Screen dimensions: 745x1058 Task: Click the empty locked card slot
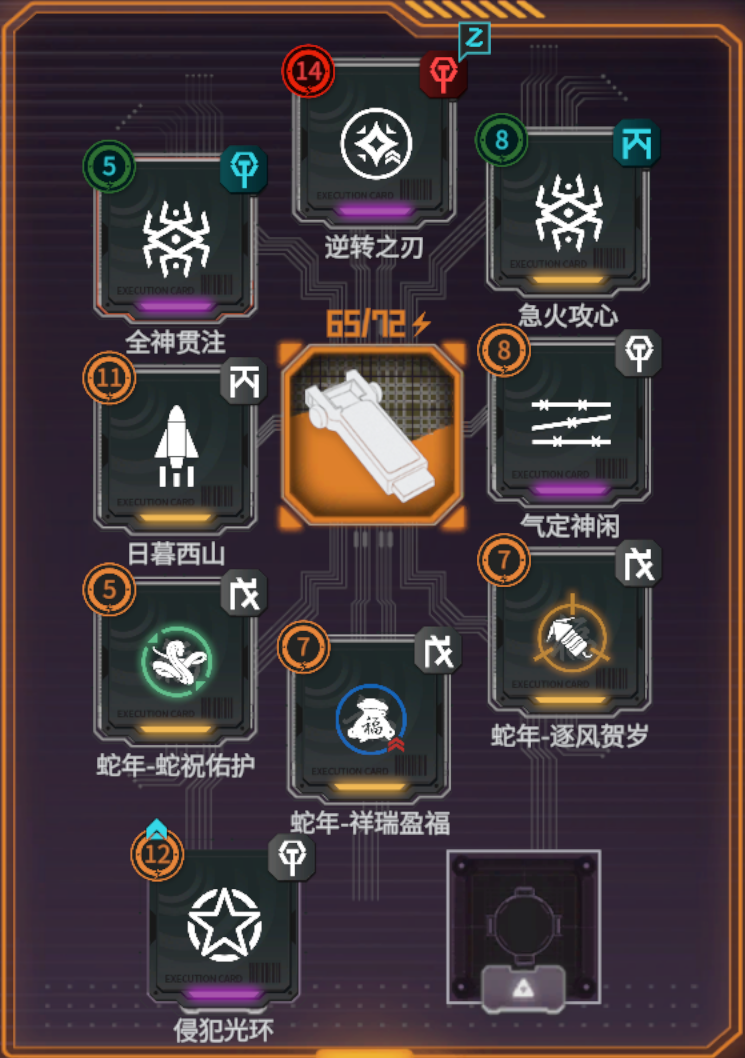(x=524, y=927)
